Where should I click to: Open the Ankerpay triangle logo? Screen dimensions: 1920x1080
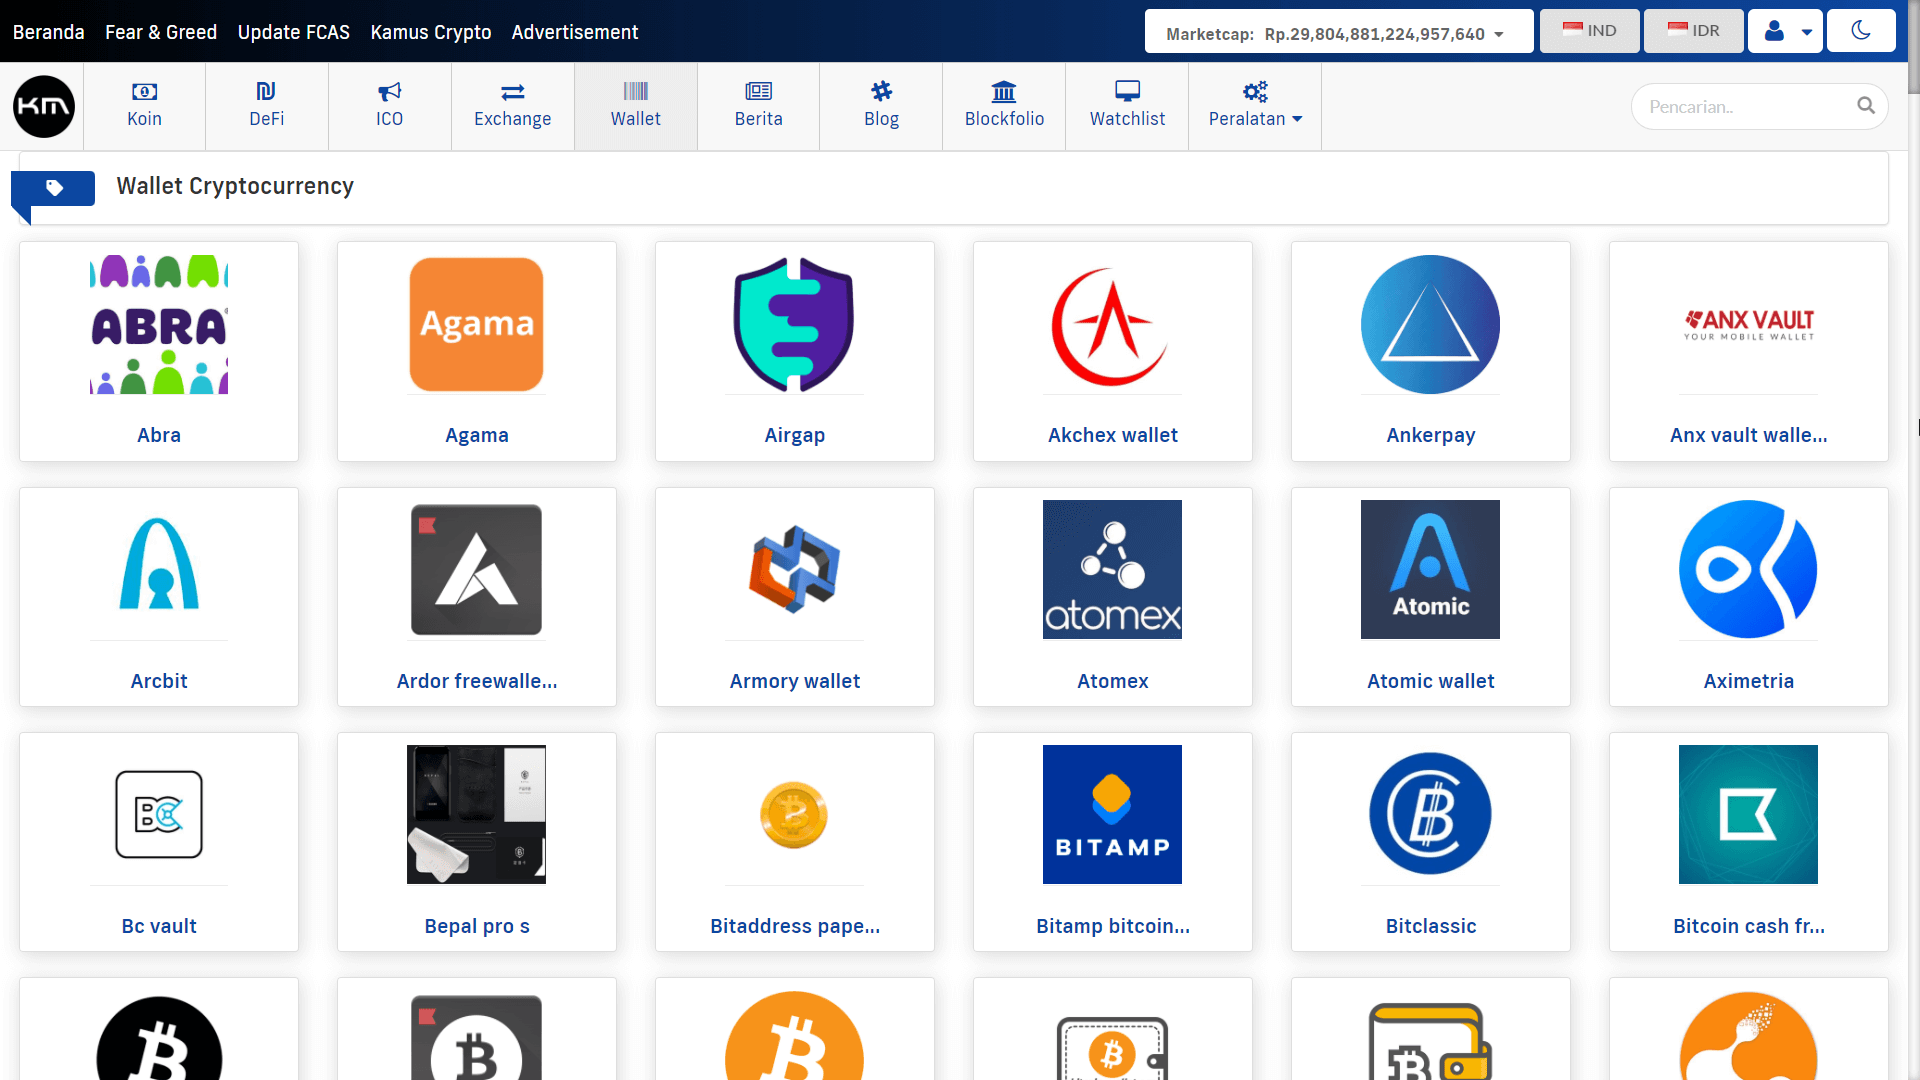[1430, 325]
